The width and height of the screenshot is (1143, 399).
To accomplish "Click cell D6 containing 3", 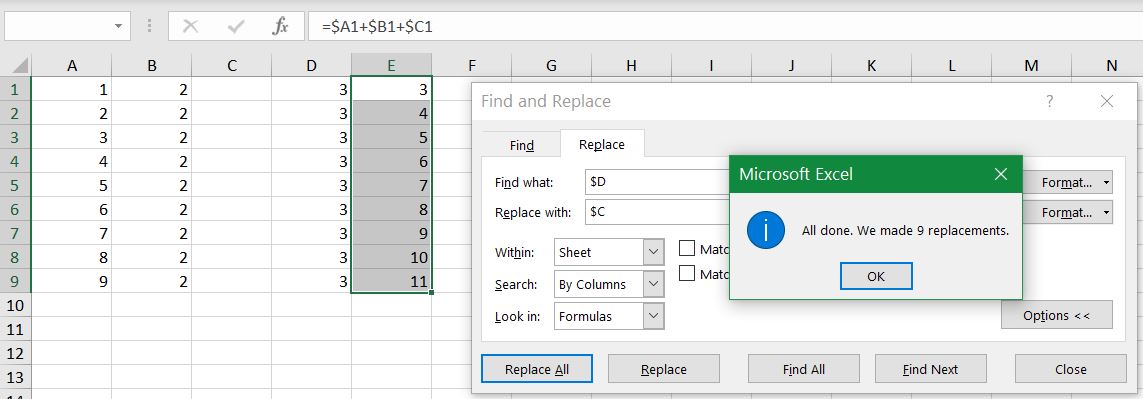I will (311, 209).
